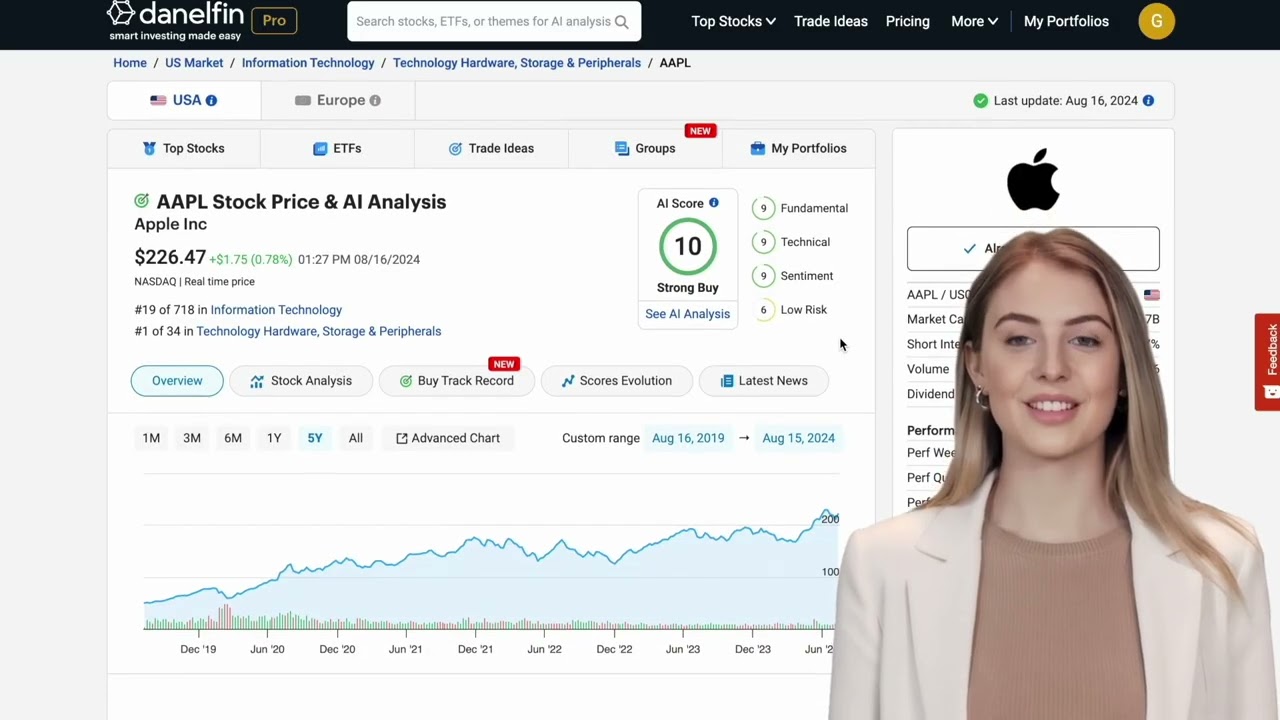Click the Technical score 9 badge

point(763,242)
